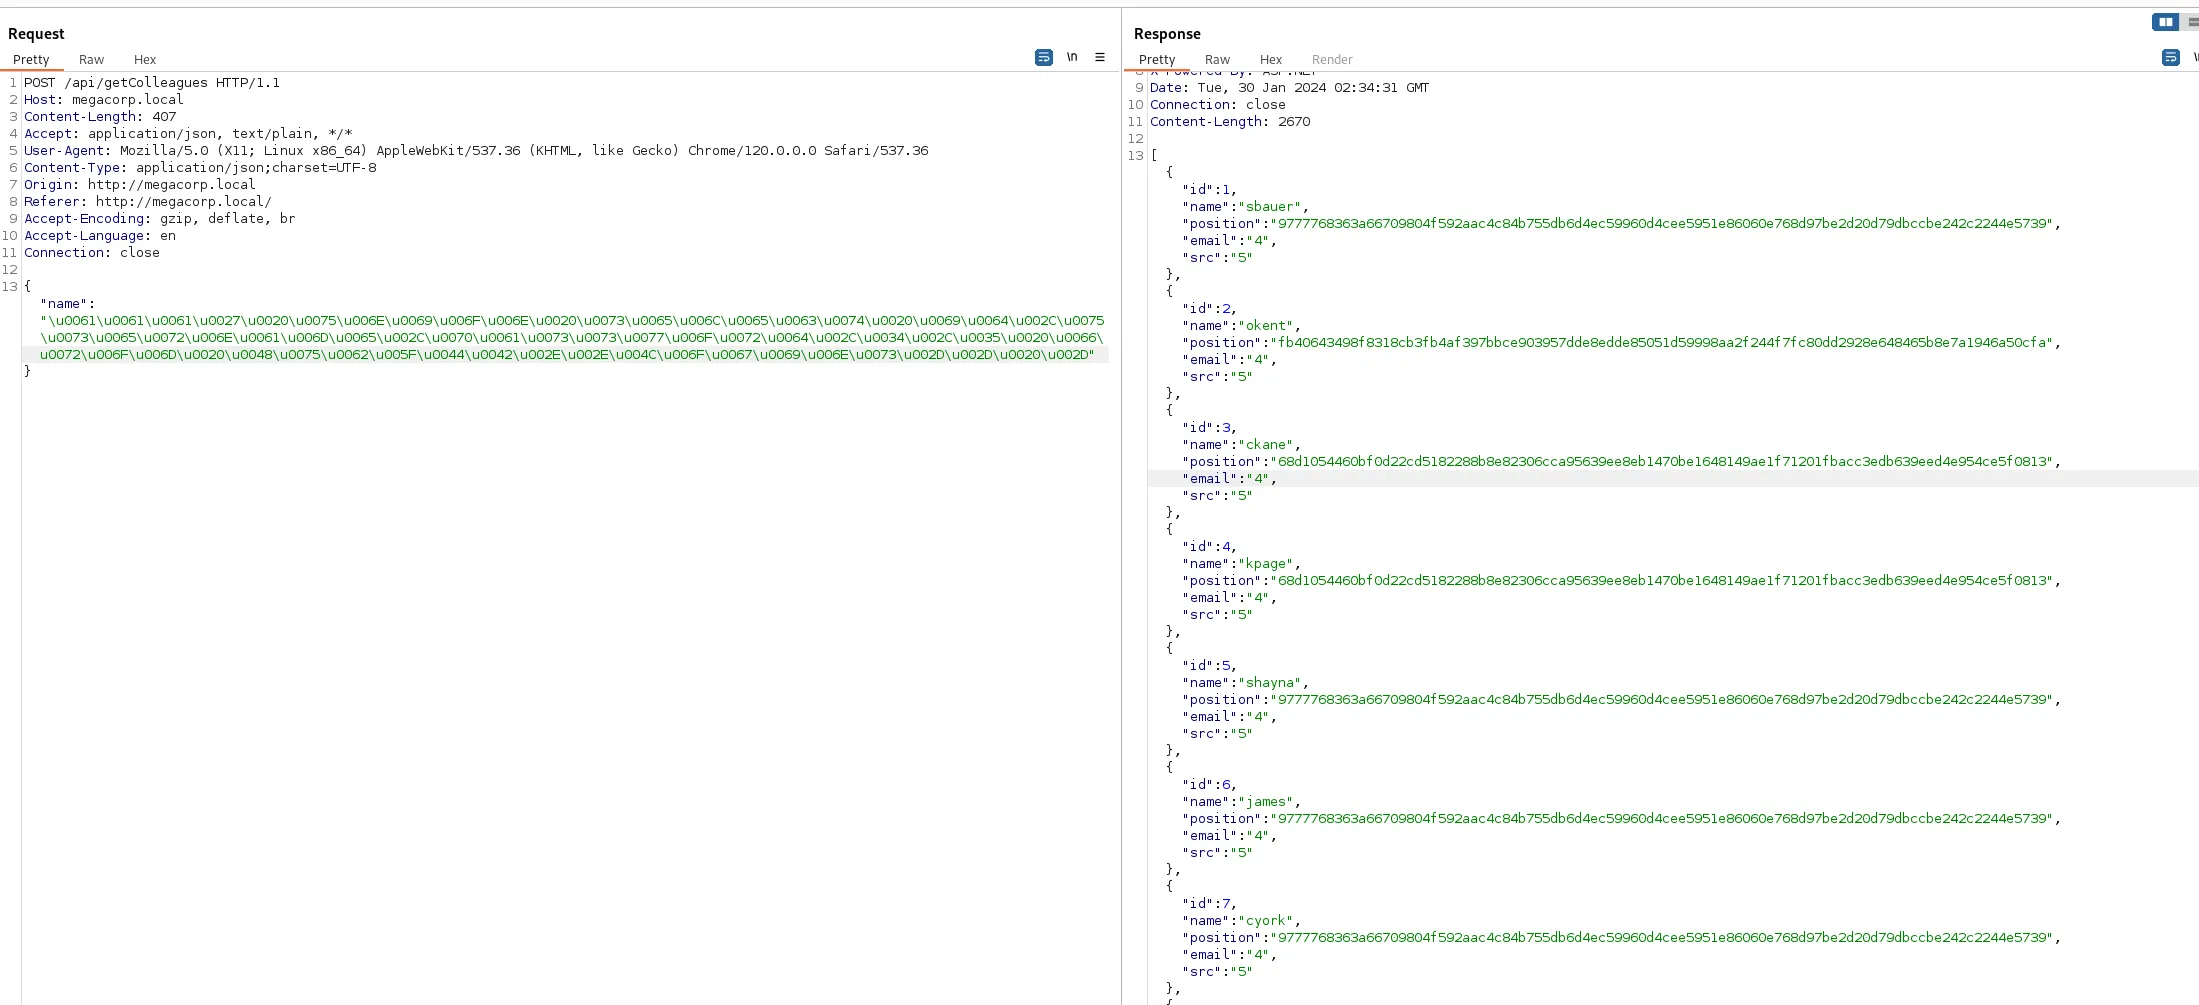Toggle word wrap in Response panel
This screenshot has height=1005, width=2199.
(x=2170, y=58)
